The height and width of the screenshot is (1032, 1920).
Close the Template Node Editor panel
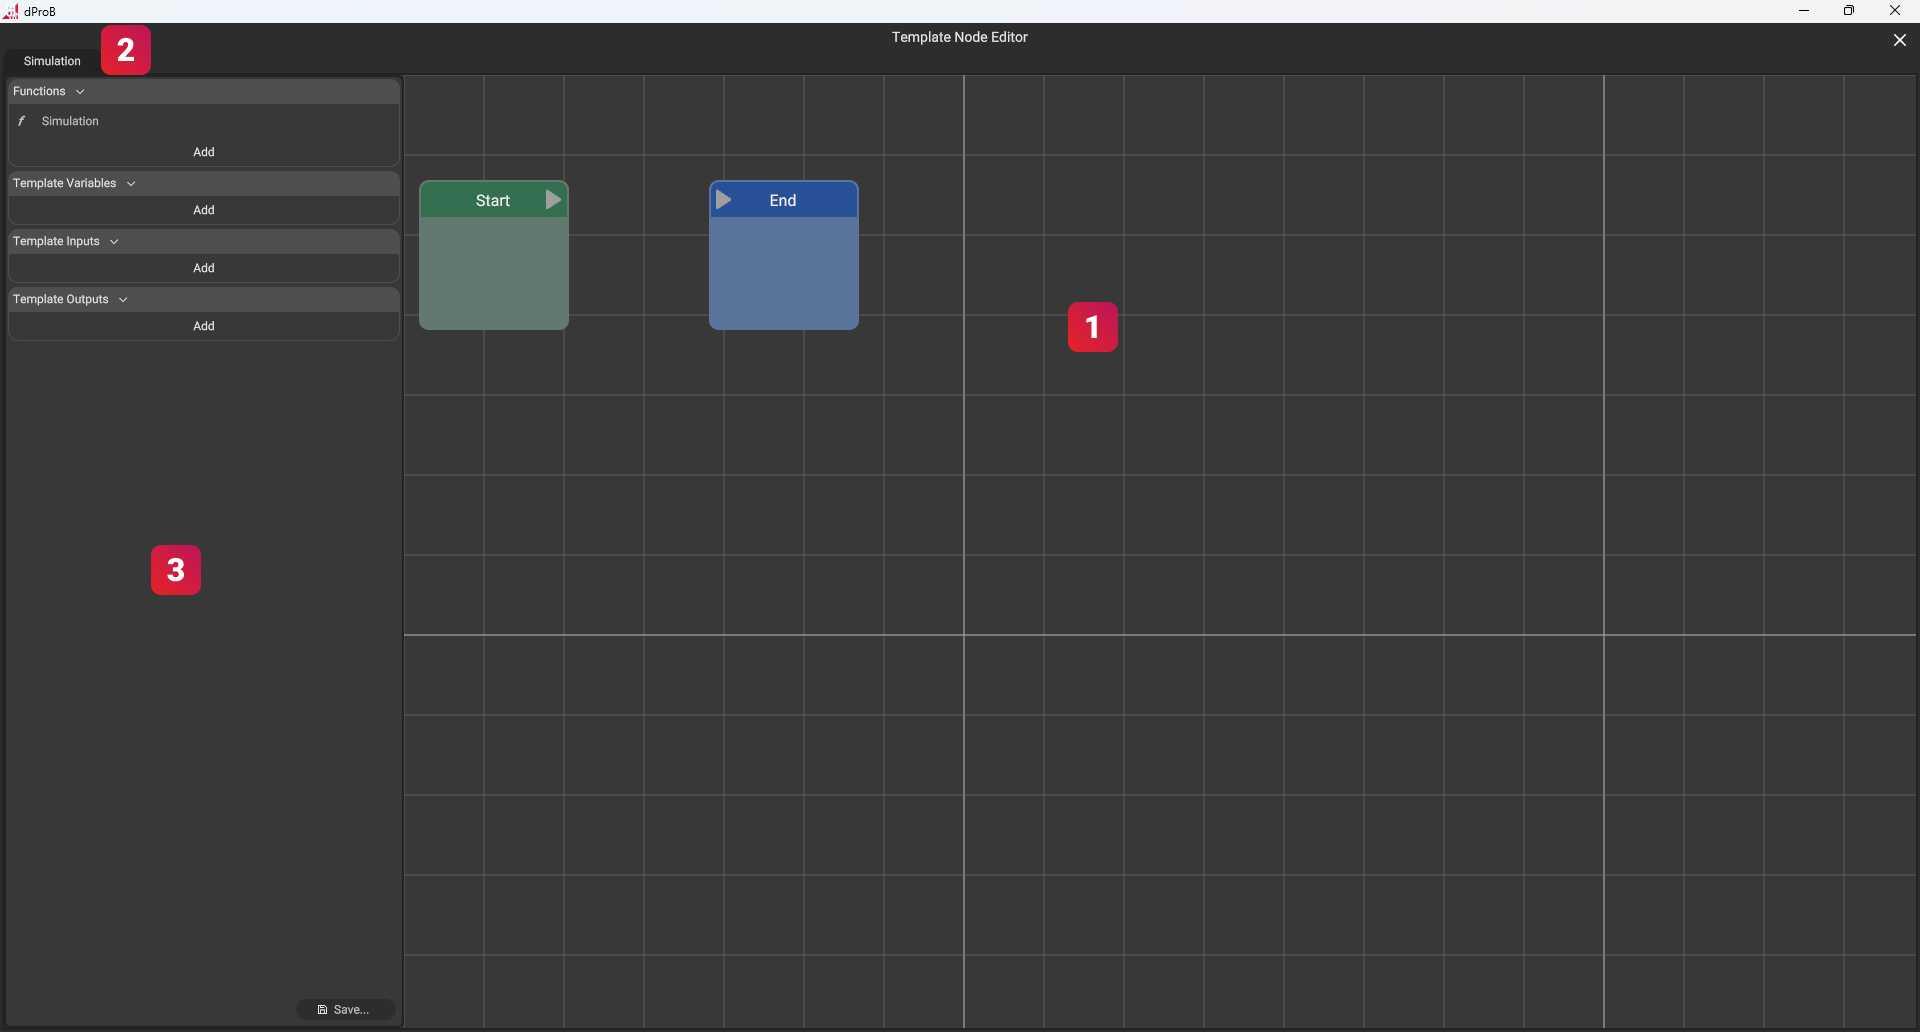1899,40
